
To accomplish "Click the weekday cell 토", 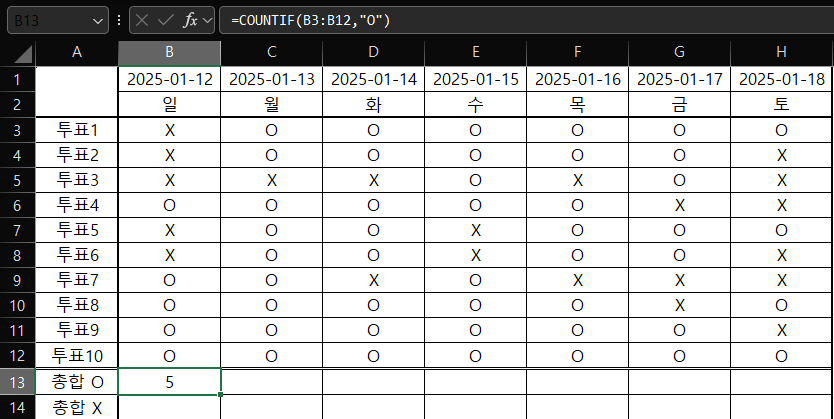I will point(781,105).
